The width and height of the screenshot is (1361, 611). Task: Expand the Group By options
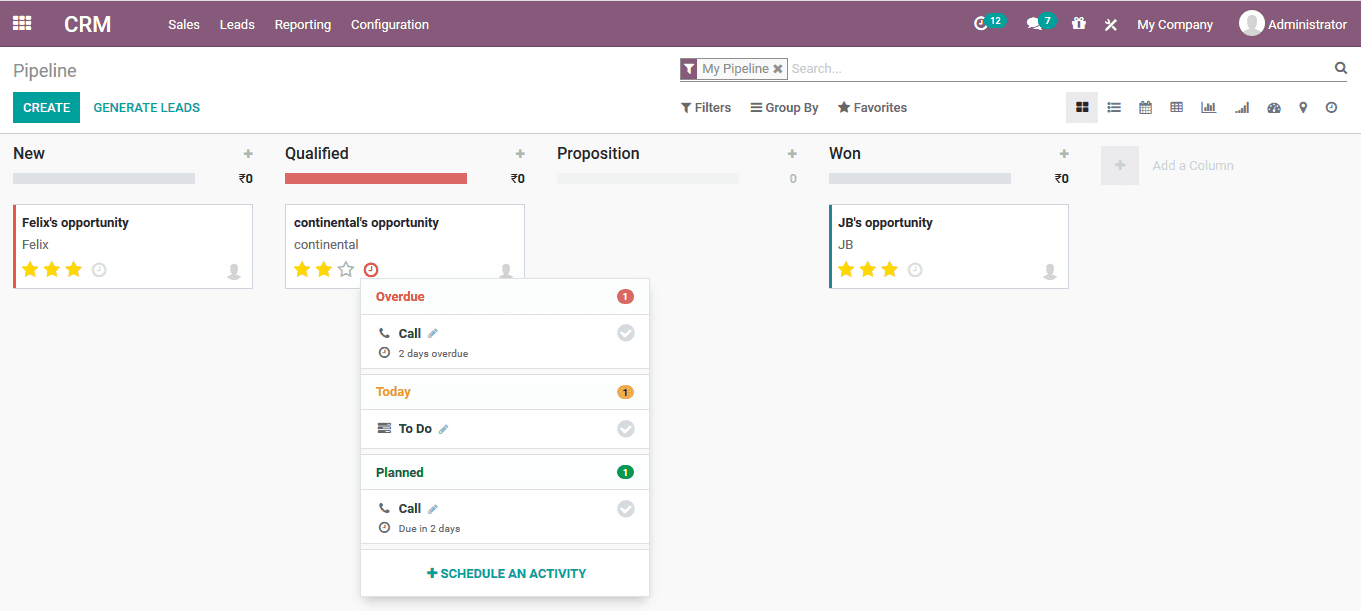pyautogui.click(x=784, y=107)
